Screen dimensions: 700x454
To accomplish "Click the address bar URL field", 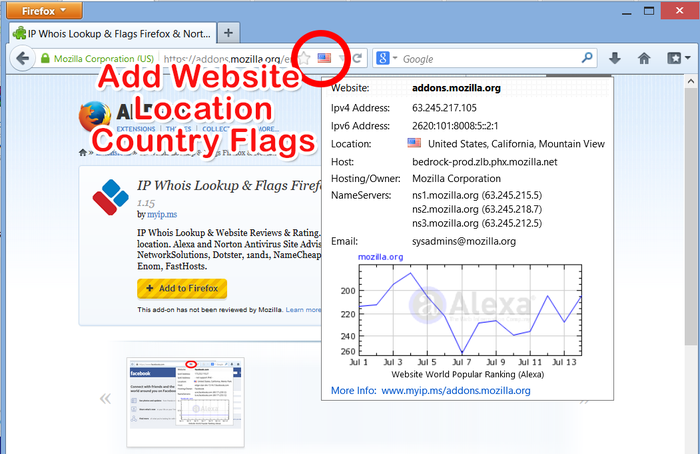I will [x=228, y=59].
